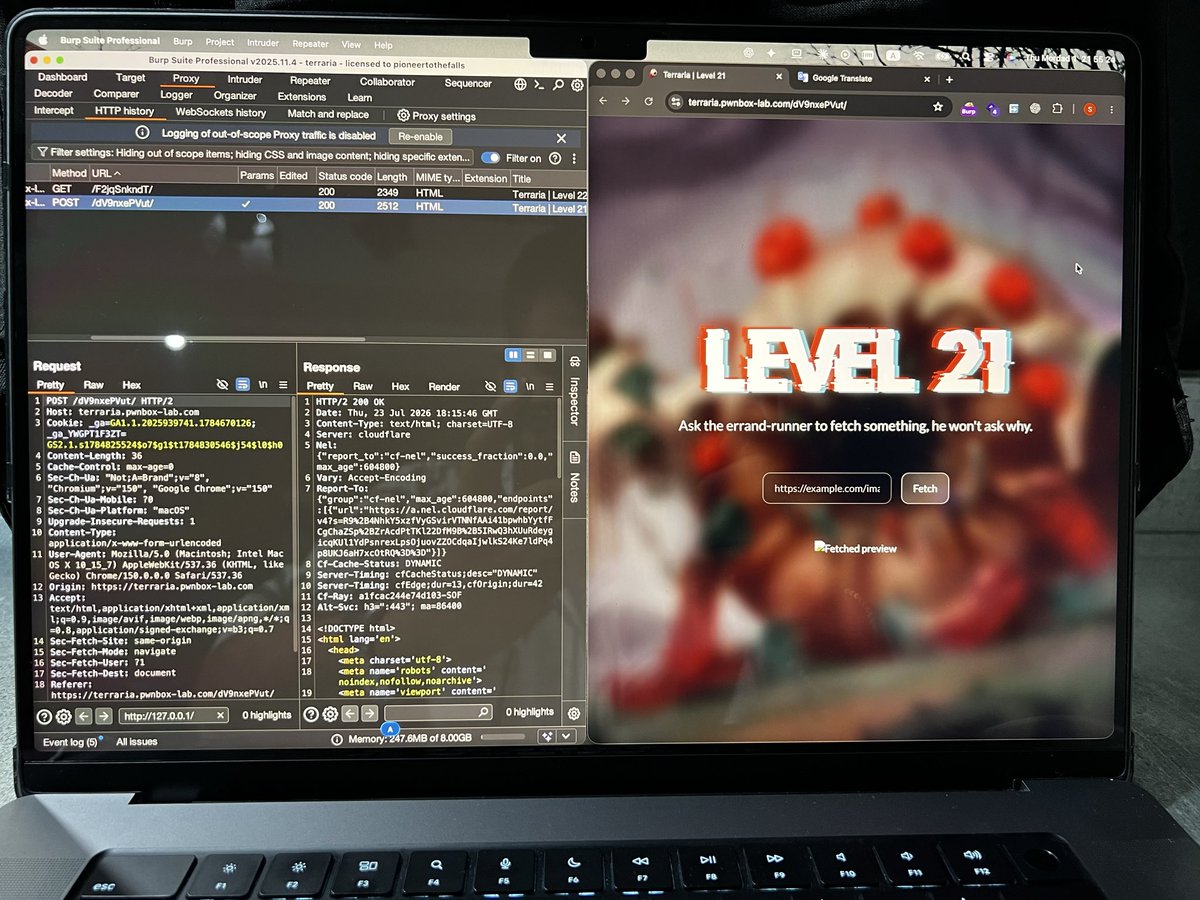
Task: Select side-by-side message layout
Action: [514, 355]
